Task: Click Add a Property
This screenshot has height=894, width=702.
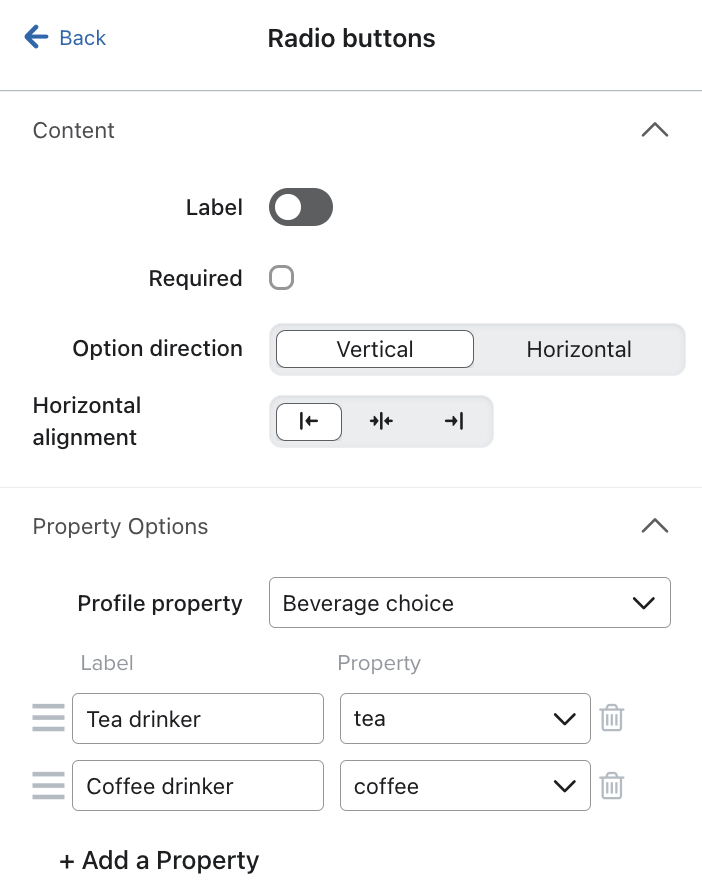Action: (159, 860)
